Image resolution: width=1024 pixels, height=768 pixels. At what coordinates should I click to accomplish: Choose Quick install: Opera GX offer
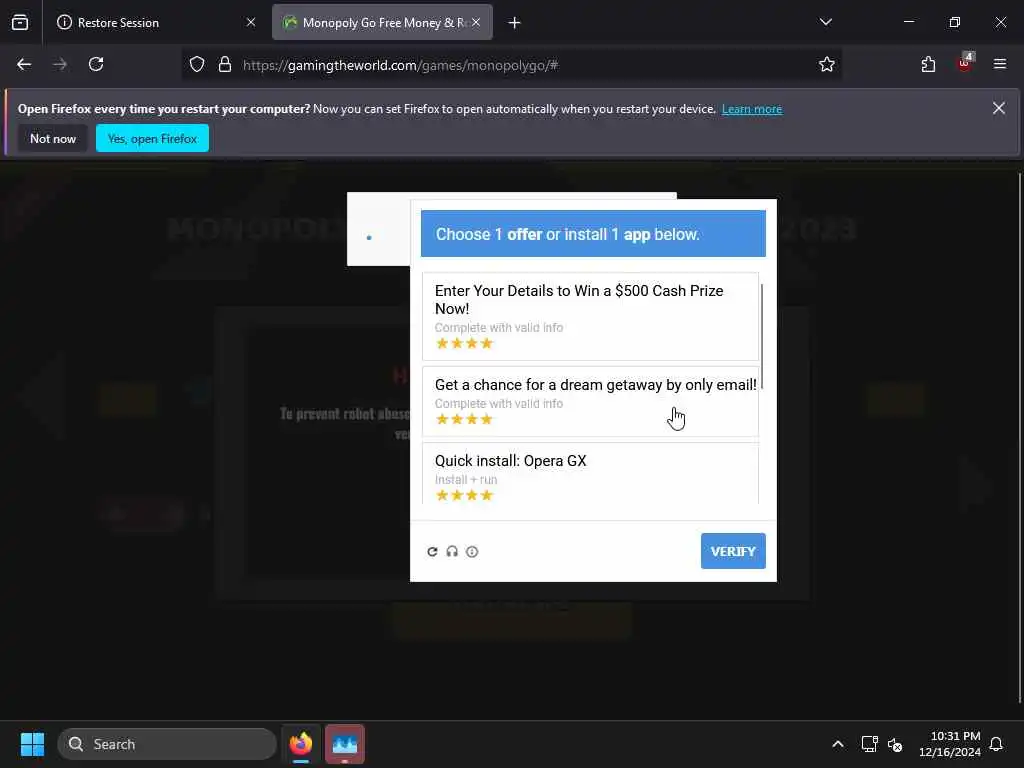(x=590, y=473)
